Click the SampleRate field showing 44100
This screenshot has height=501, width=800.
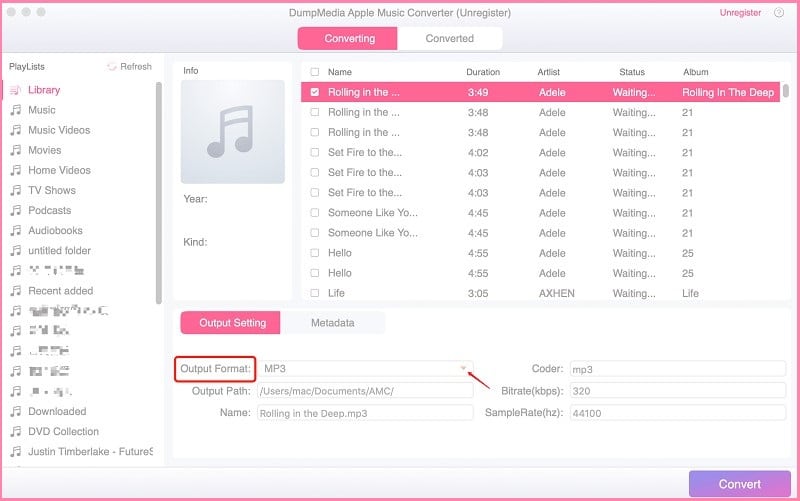pyautogui.click(x=678, y=413)
